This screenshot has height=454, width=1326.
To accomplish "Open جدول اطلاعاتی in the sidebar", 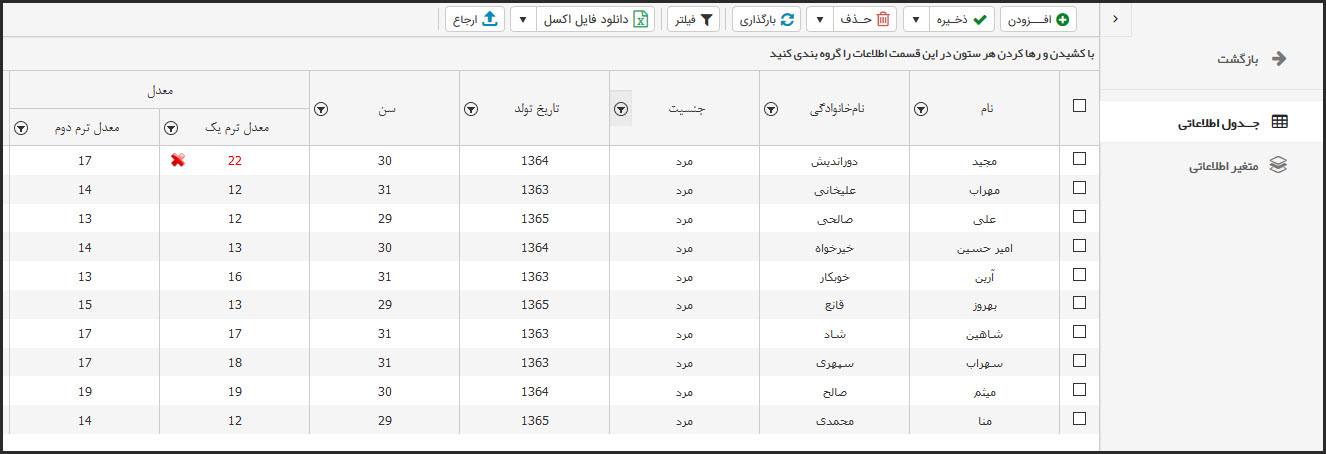I will [1212, 123].
